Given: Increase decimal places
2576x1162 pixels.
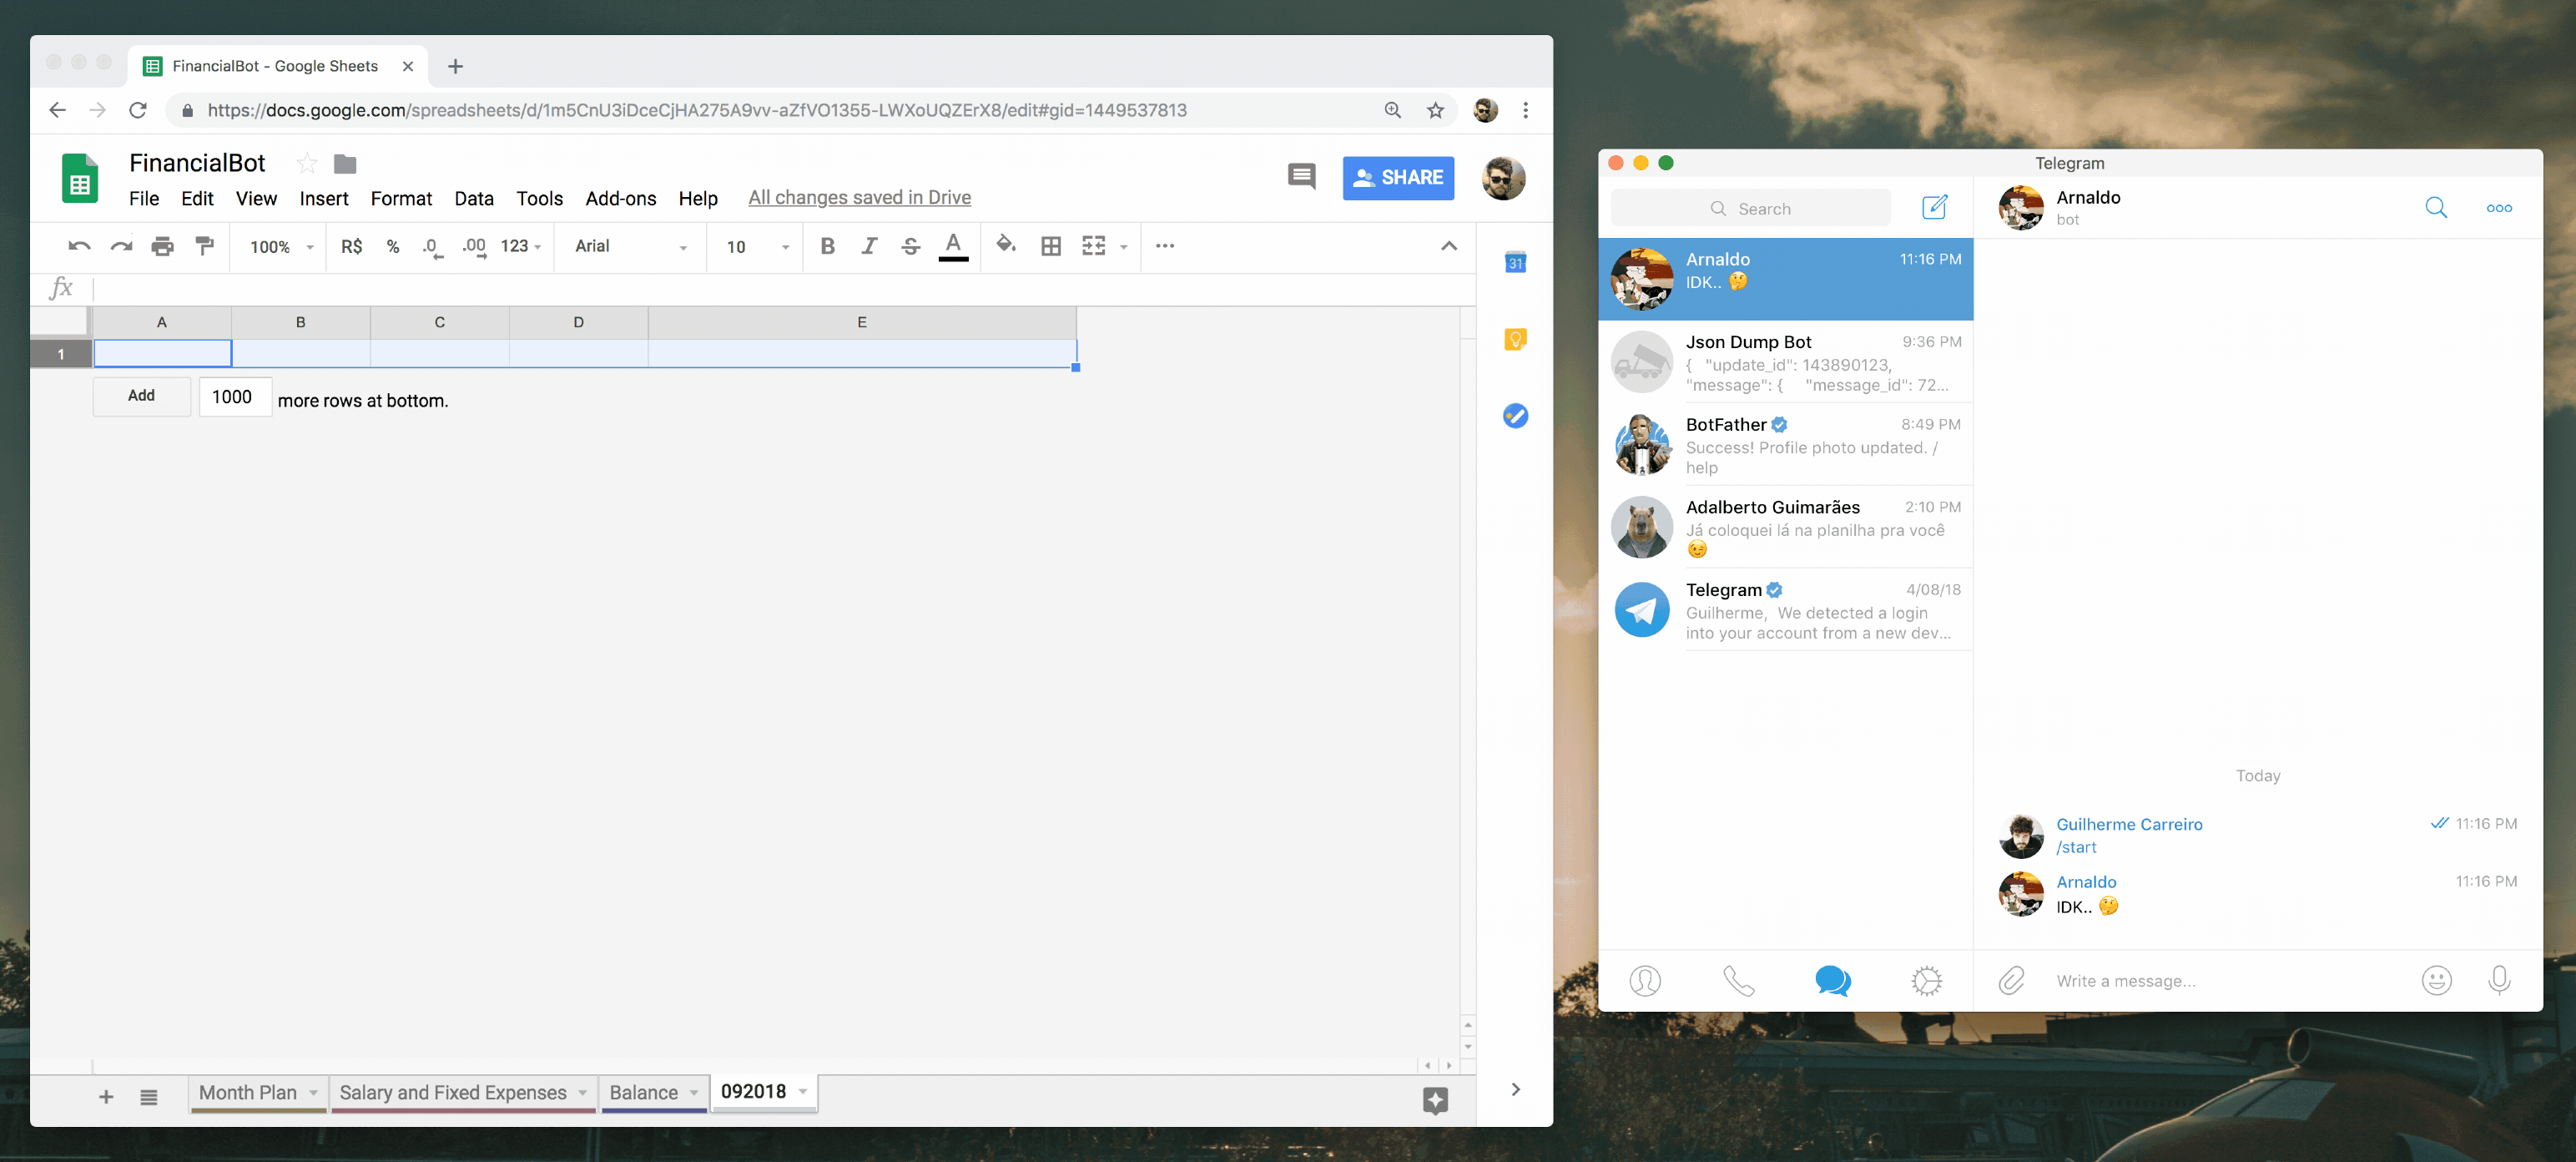Looking at the screenshot, I should click(474, 247).
